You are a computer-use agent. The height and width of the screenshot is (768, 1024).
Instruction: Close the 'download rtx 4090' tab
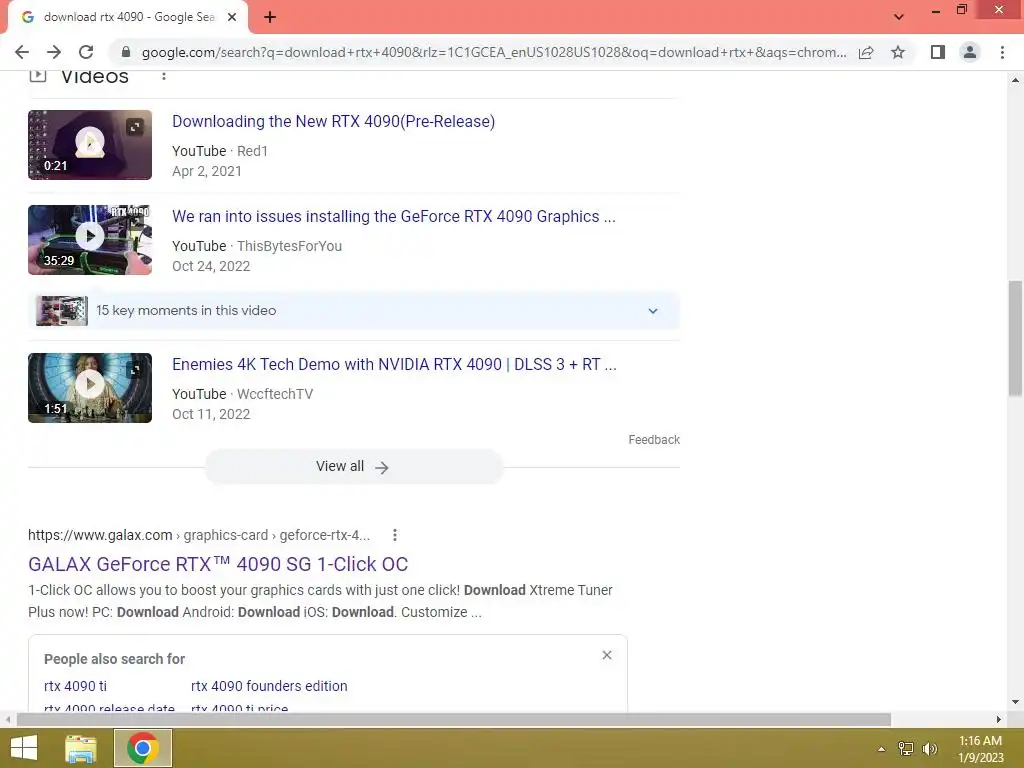coord(232,17)
